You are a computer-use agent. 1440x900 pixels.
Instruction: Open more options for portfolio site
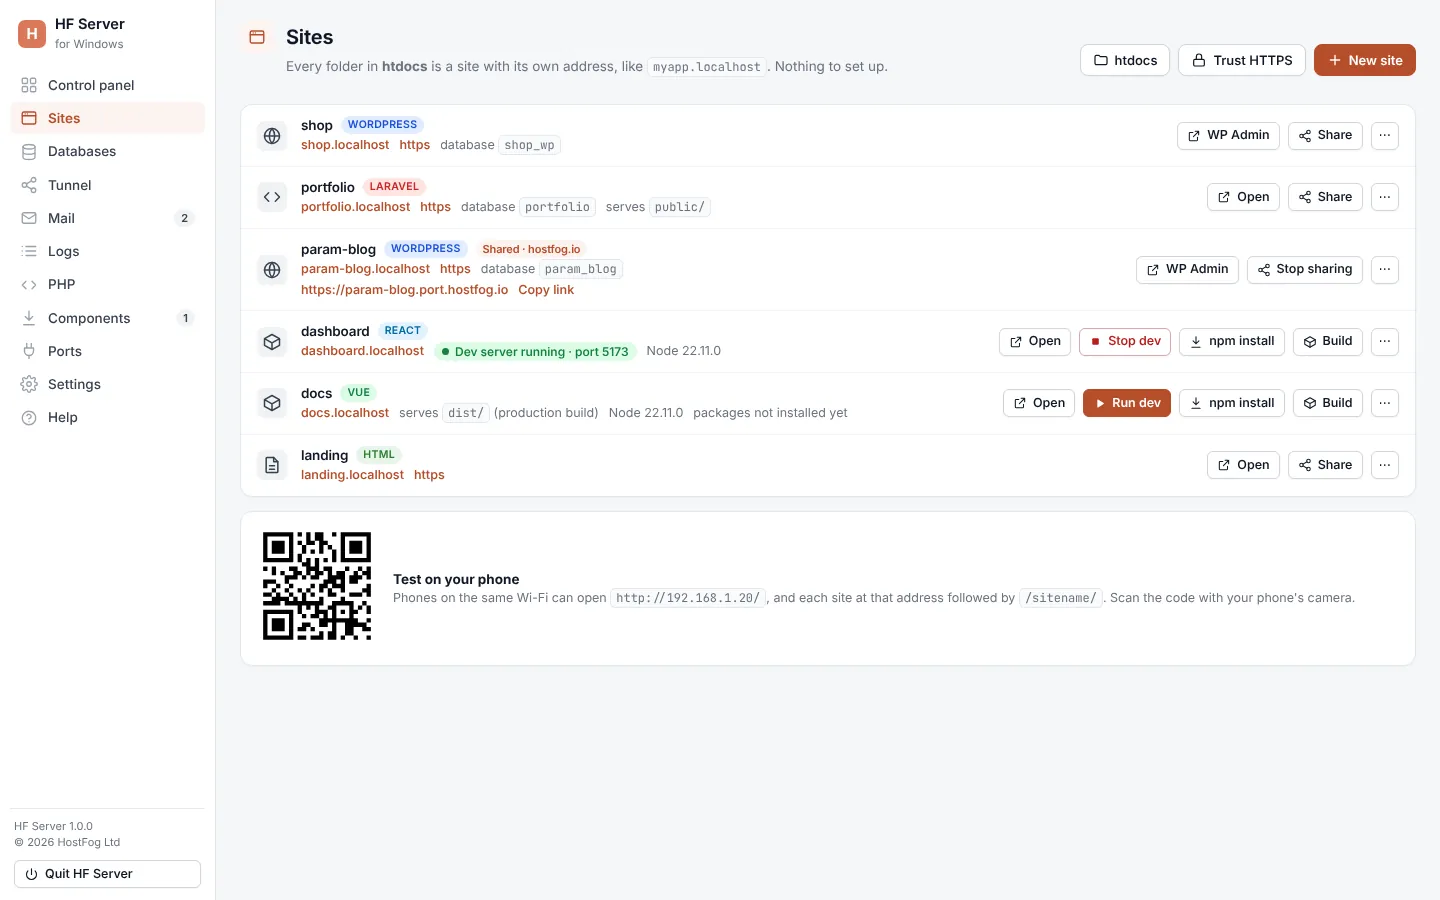[x=1385, y=197]
